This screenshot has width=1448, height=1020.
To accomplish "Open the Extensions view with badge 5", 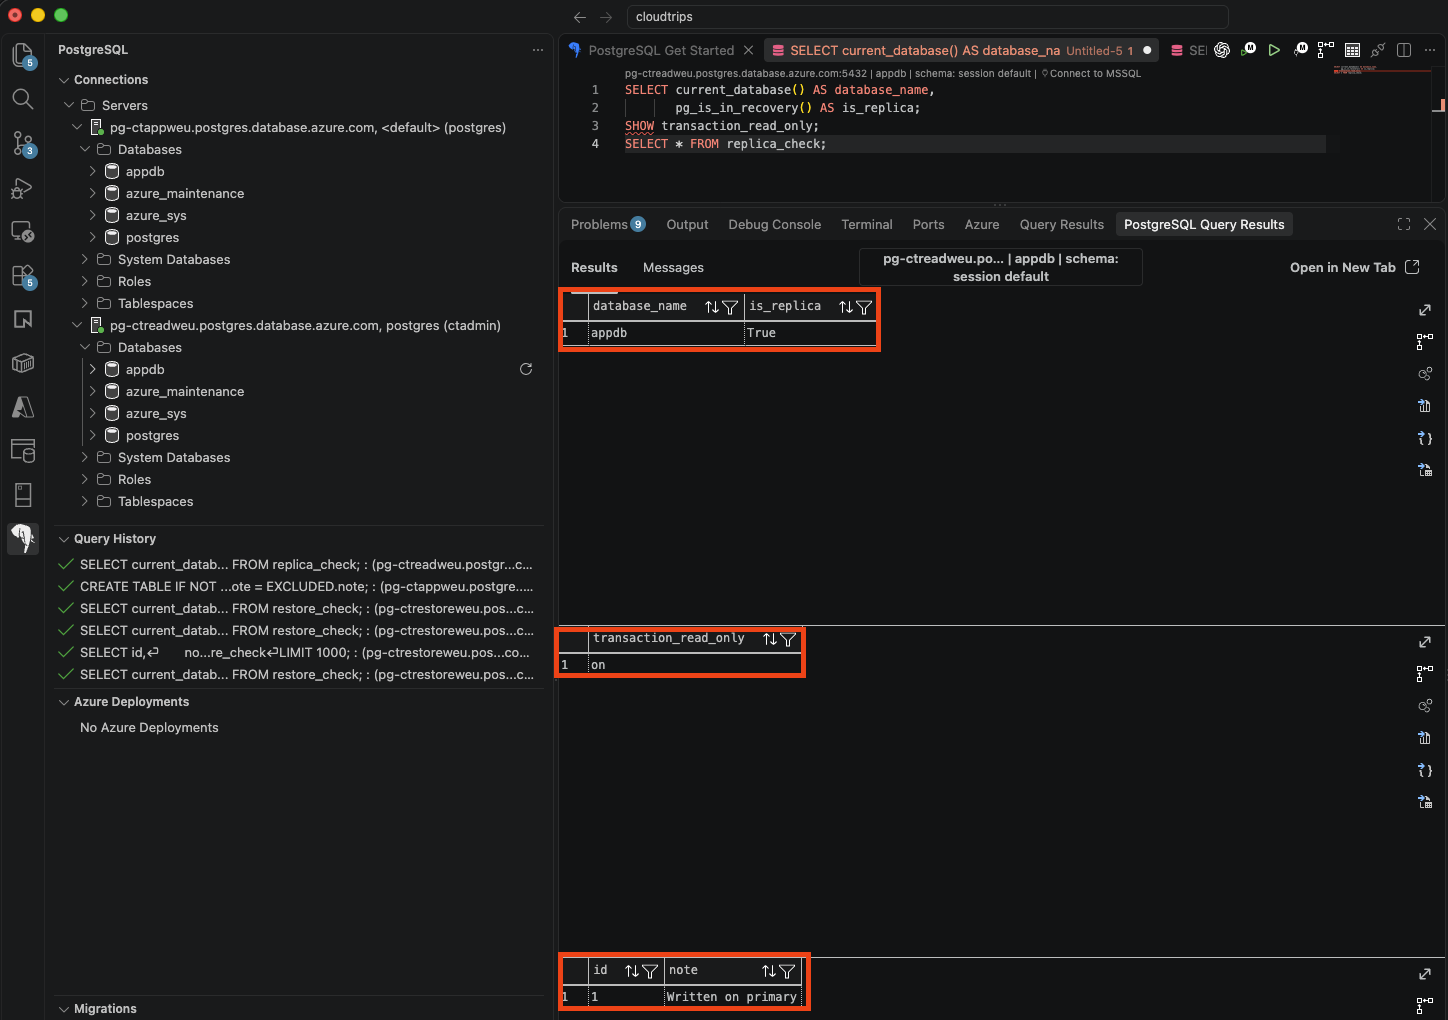I will pos(22,275).
